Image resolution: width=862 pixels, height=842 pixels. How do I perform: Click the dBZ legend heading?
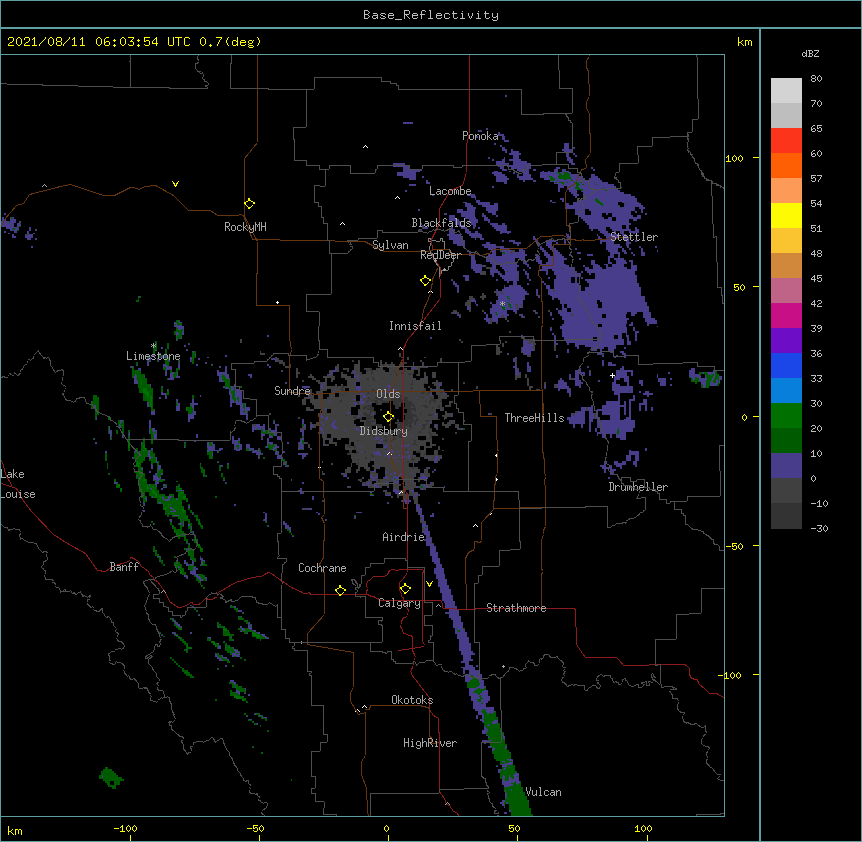click(810, 54)
